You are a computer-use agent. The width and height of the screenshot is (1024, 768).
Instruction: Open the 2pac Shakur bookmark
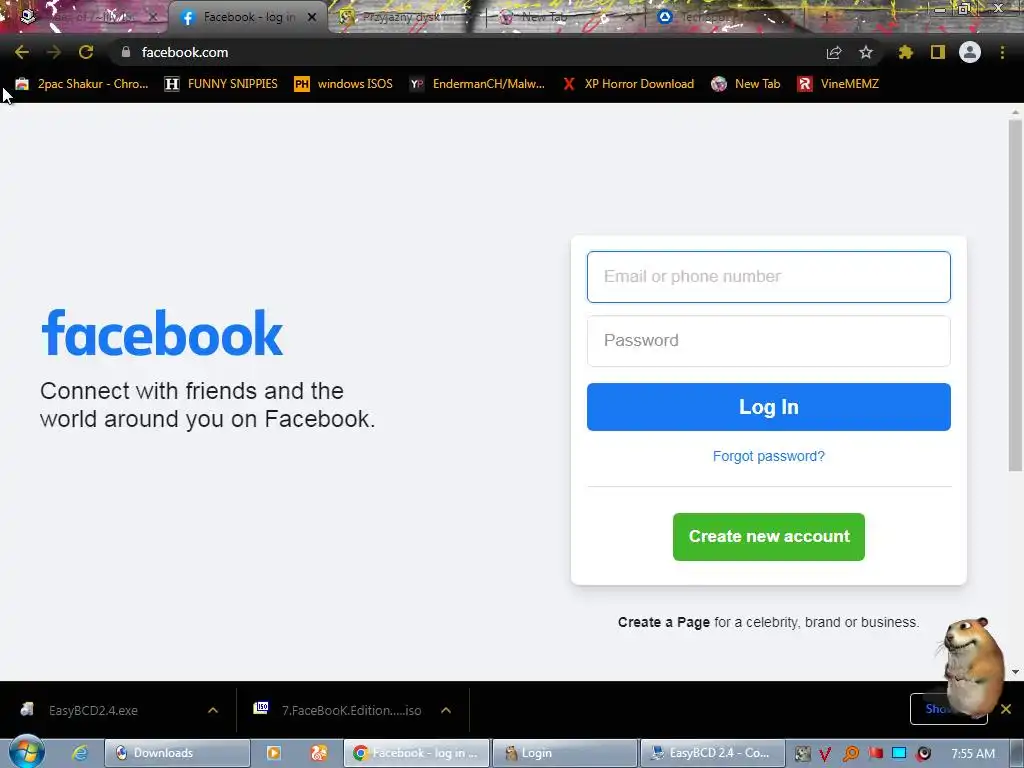[x=82, y=84]
